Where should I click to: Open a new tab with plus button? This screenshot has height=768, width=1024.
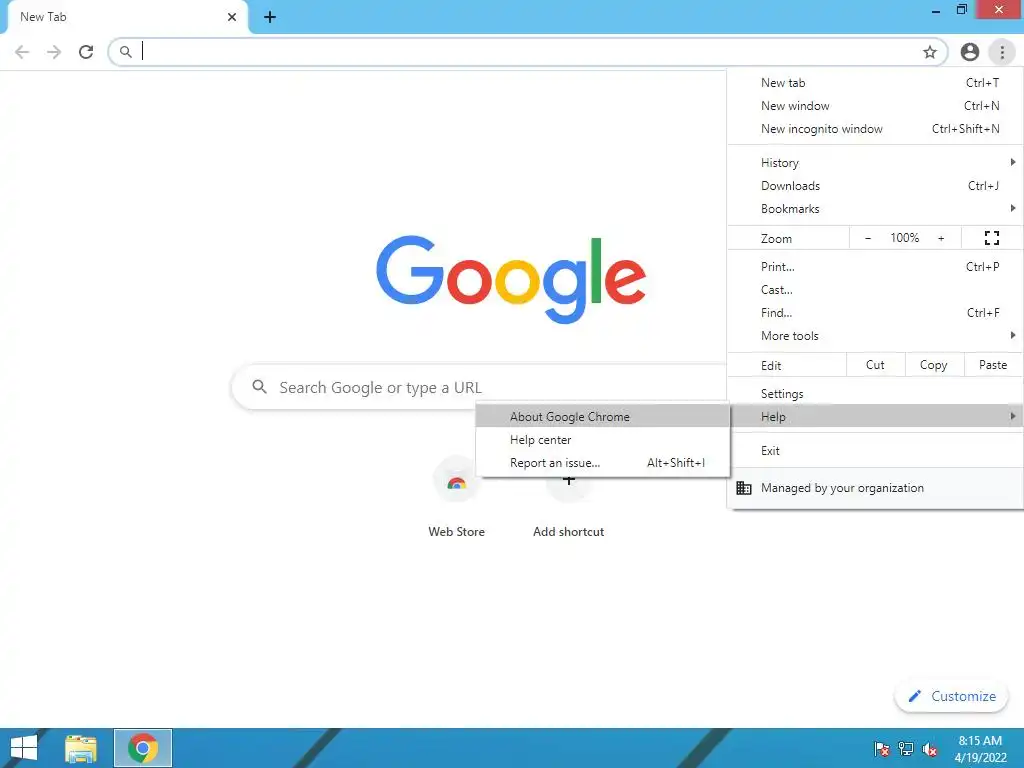270,18
